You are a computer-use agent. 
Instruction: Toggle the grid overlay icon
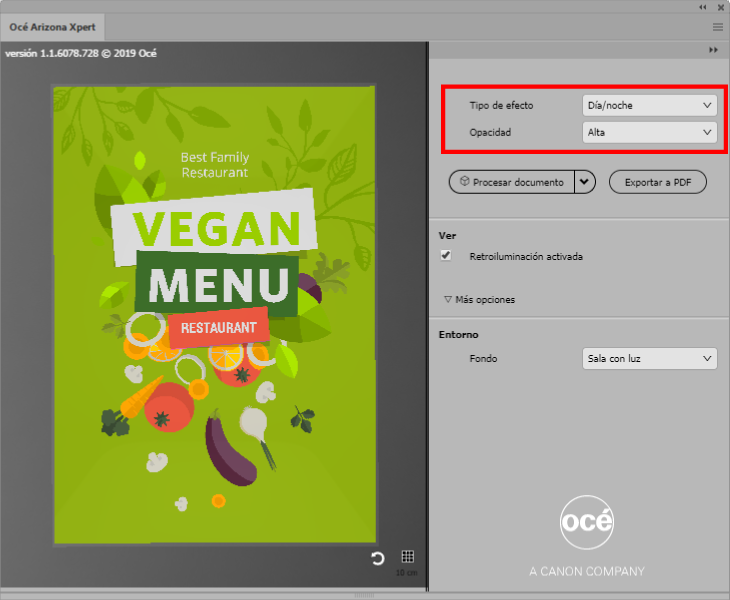[x=407, y=556]
